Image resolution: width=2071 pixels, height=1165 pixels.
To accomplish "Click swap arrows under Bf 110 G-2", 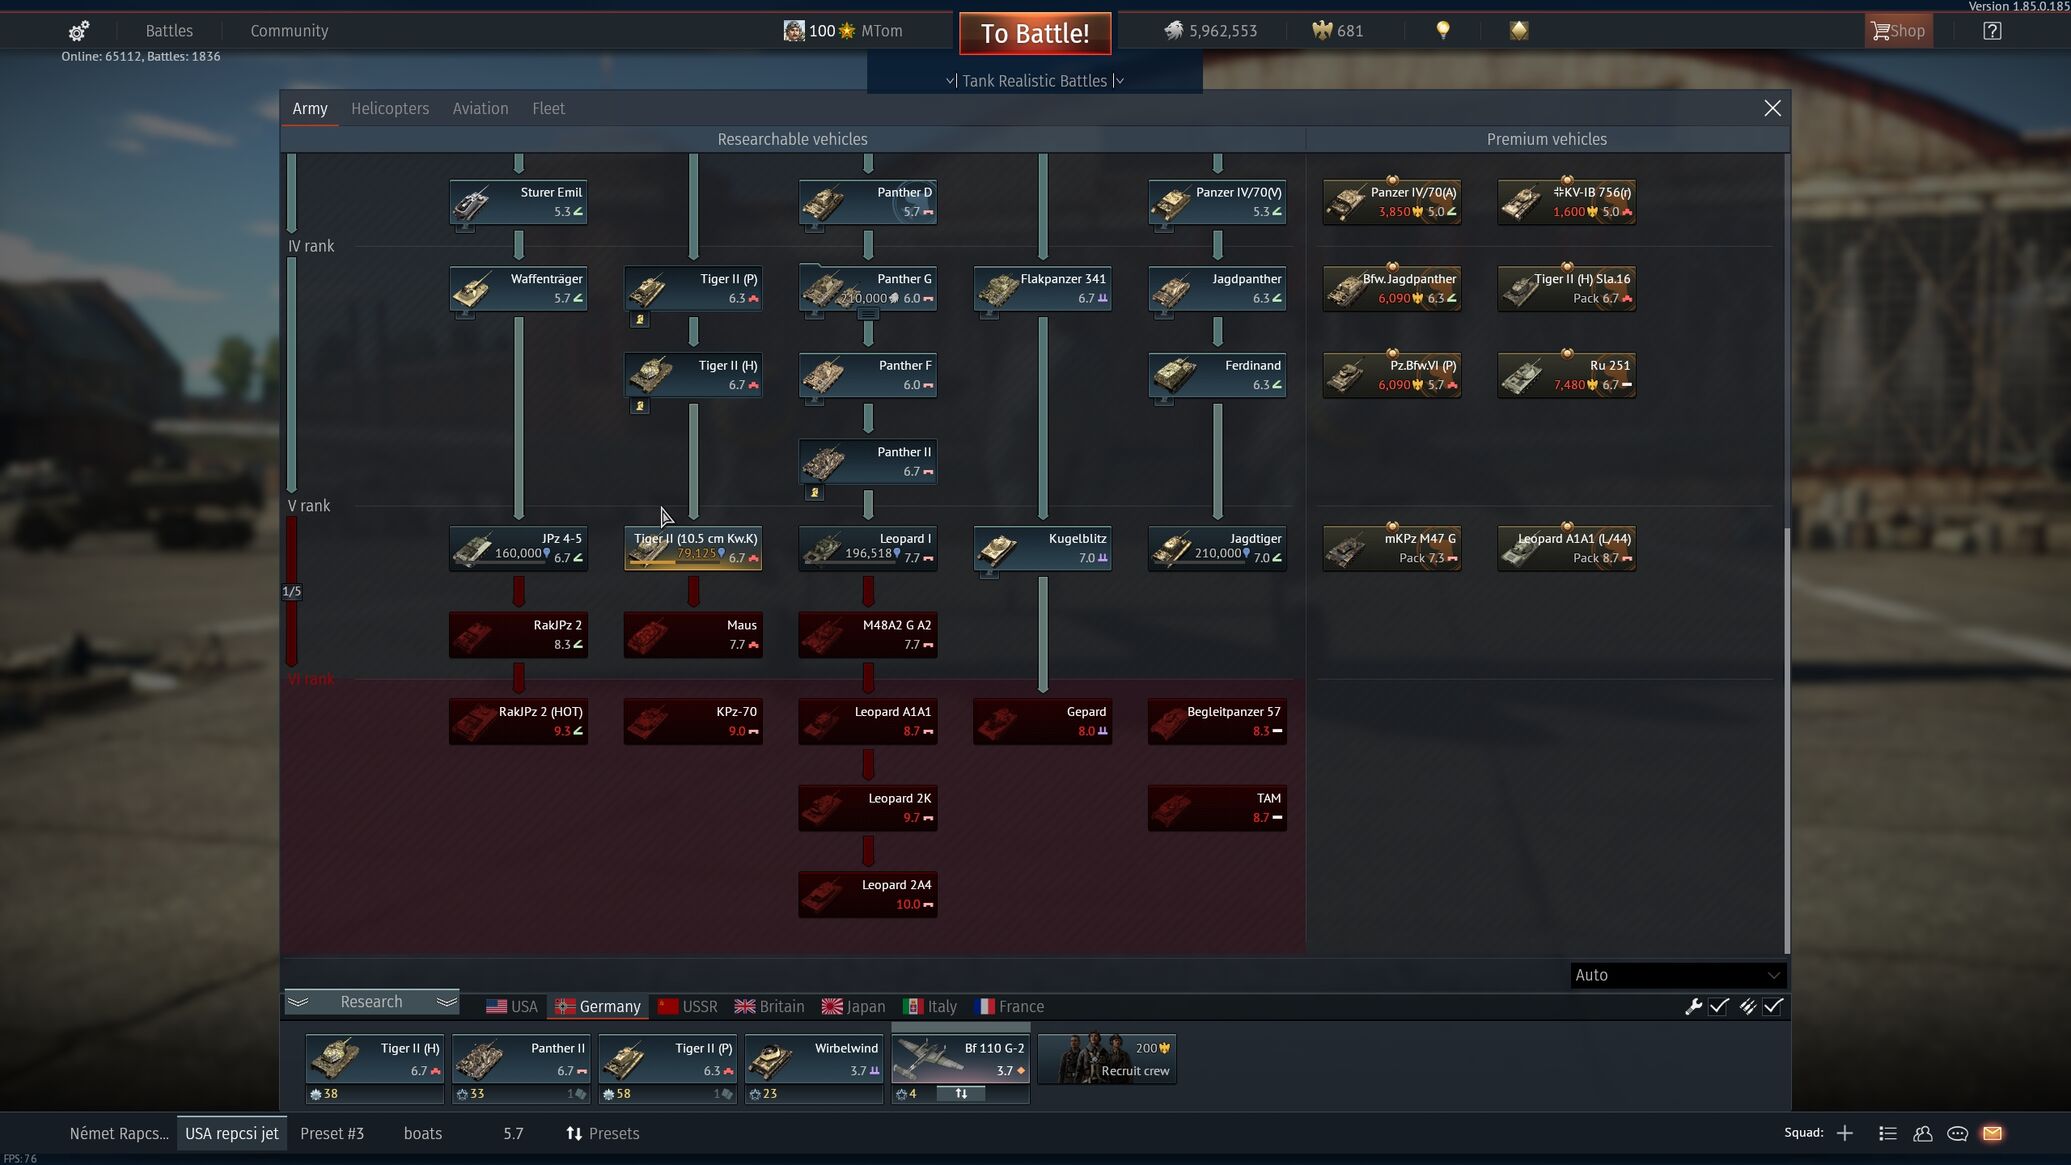I will tap(961, 1094).
